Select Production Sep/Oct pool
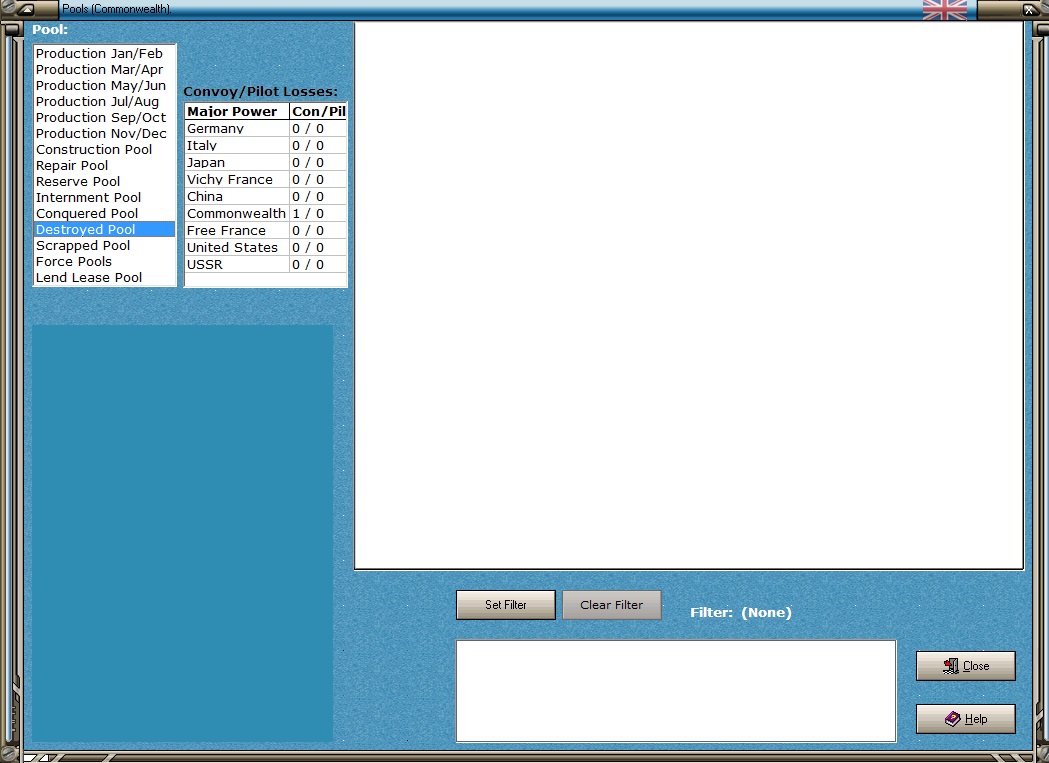This screenshot has width=1049, height=763. tap(104, 118)
